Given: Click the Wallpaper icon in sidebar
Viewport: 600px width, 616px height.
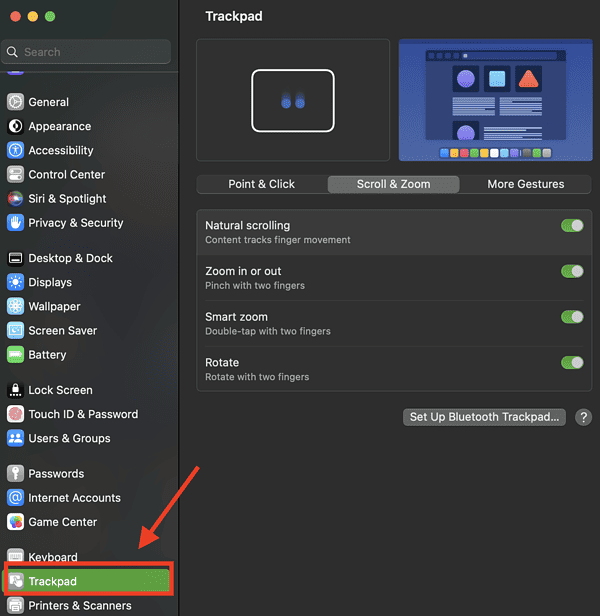Looking at the screenshot, I should [x=15, y=306].
